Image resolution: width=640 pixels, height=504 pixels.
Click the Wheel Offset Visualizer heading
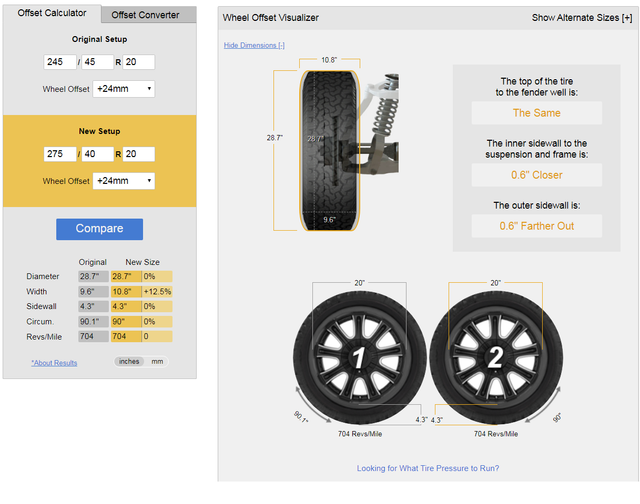point(271,18)
